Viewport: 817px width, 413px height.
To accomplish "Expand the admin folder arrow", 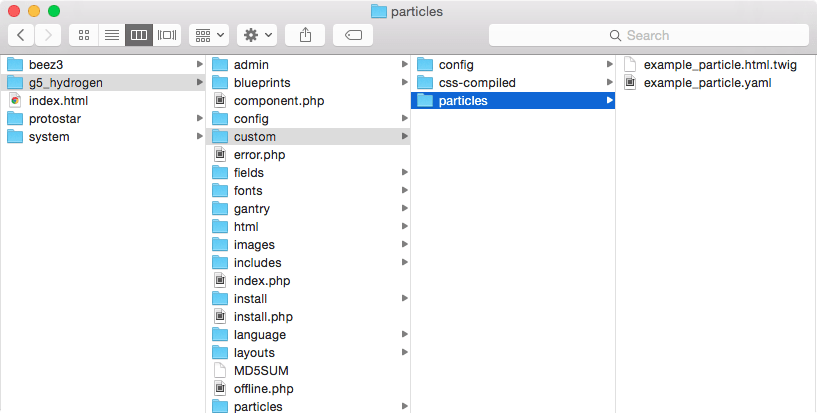I will 404,64.
